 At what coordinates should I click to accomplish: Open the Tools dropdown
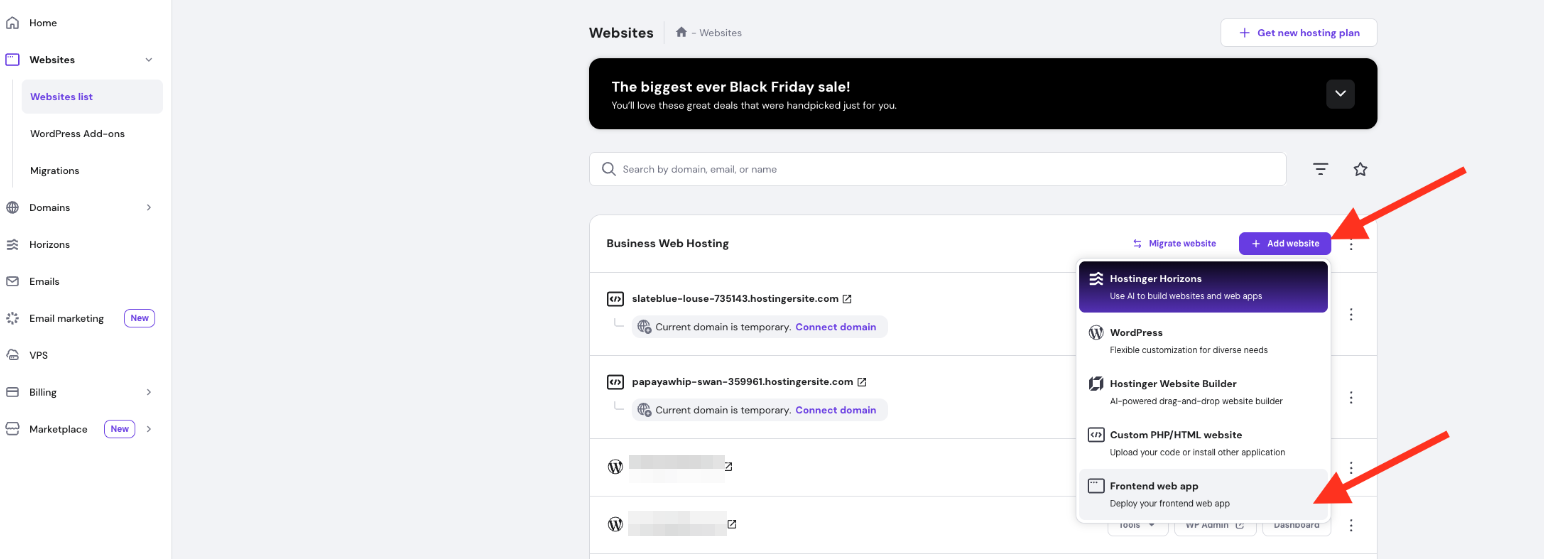click(1137, 525)
